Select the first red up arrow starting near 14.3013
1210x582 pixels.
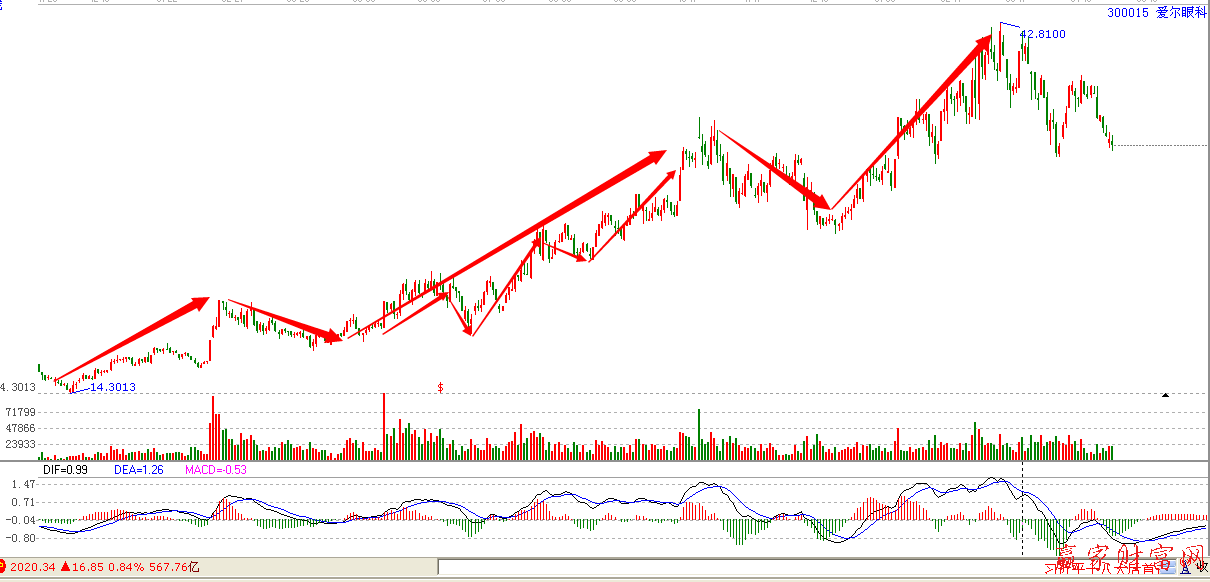(130, 338)
